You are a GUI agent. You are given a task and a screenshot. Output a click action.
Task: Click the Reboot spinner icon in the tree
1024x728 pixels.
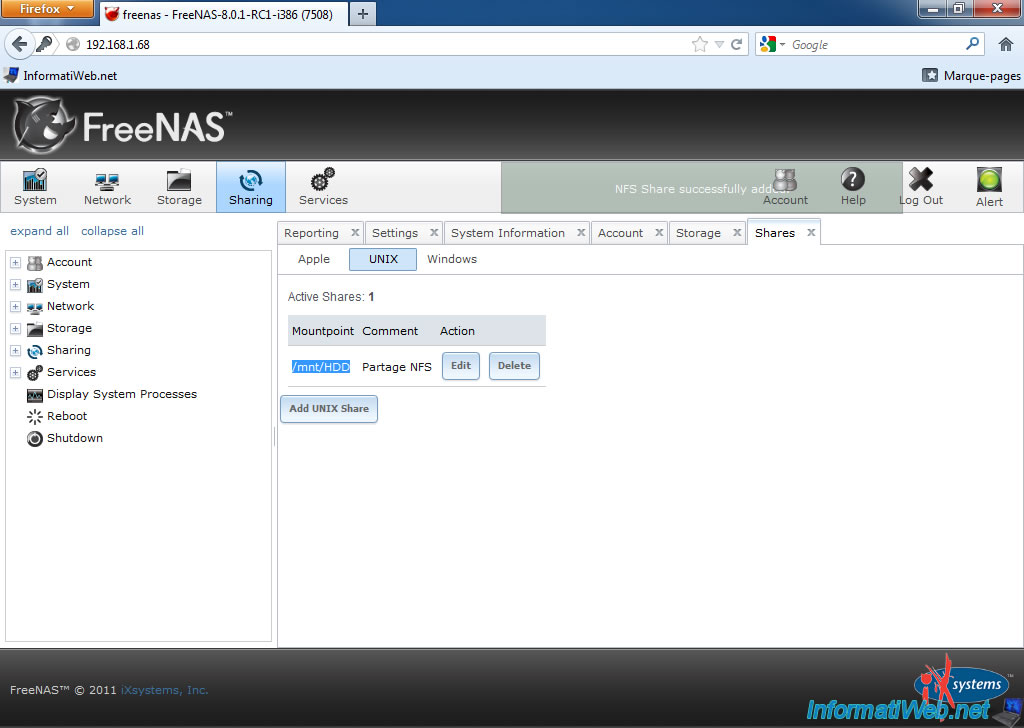pyautogui.click(x=35, y=417)
